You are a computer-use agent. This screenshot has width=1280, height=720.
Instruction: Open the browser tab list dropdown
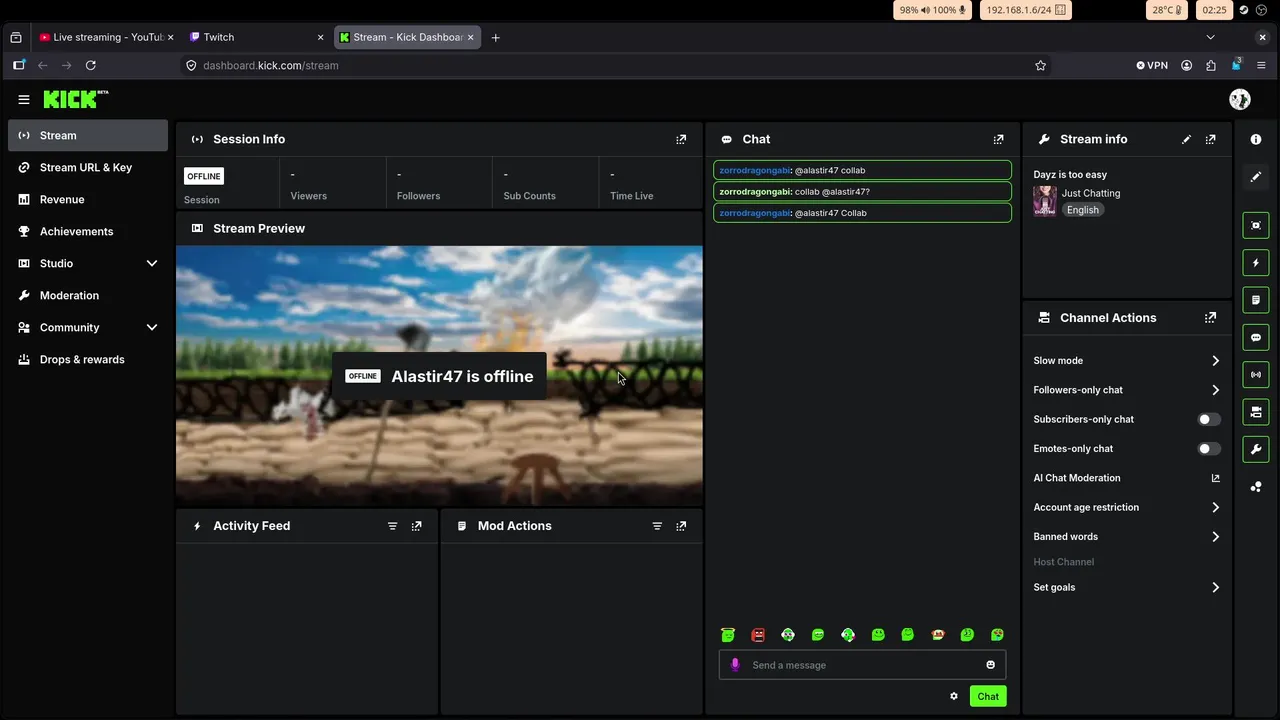click(x=1210, y=37)
